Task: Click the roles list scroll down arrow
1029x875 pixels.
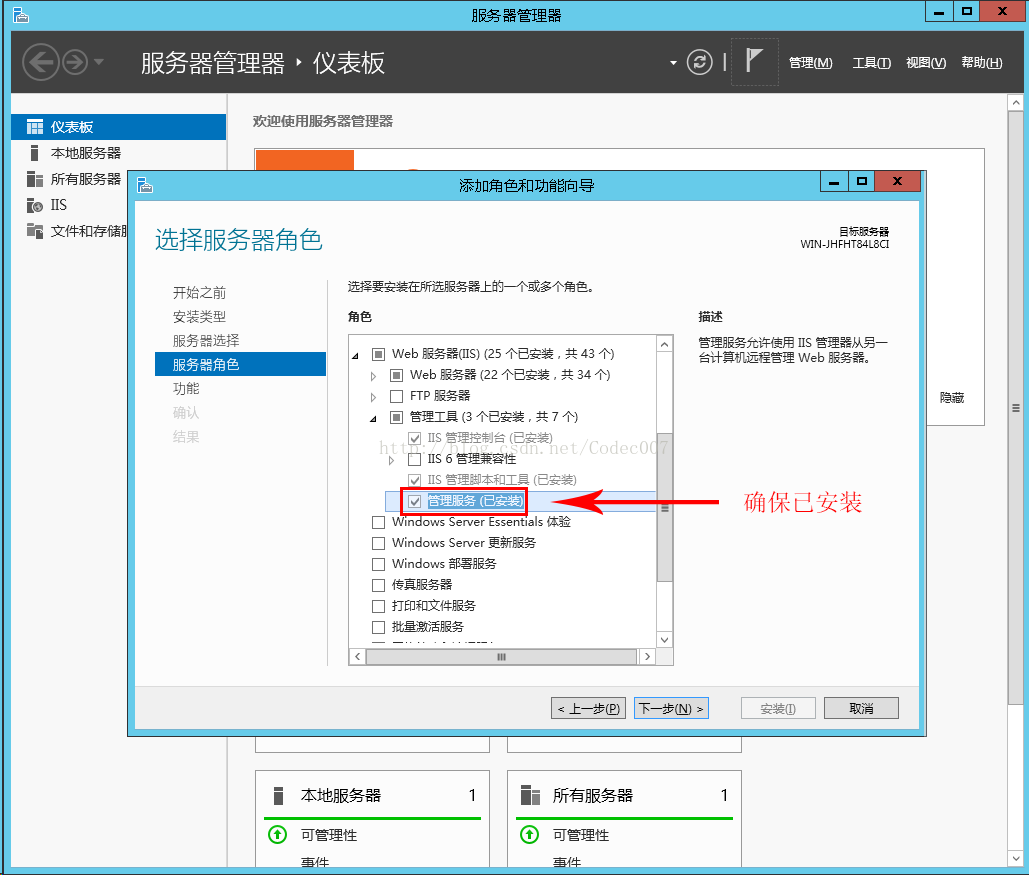Action: coord(665,640)
